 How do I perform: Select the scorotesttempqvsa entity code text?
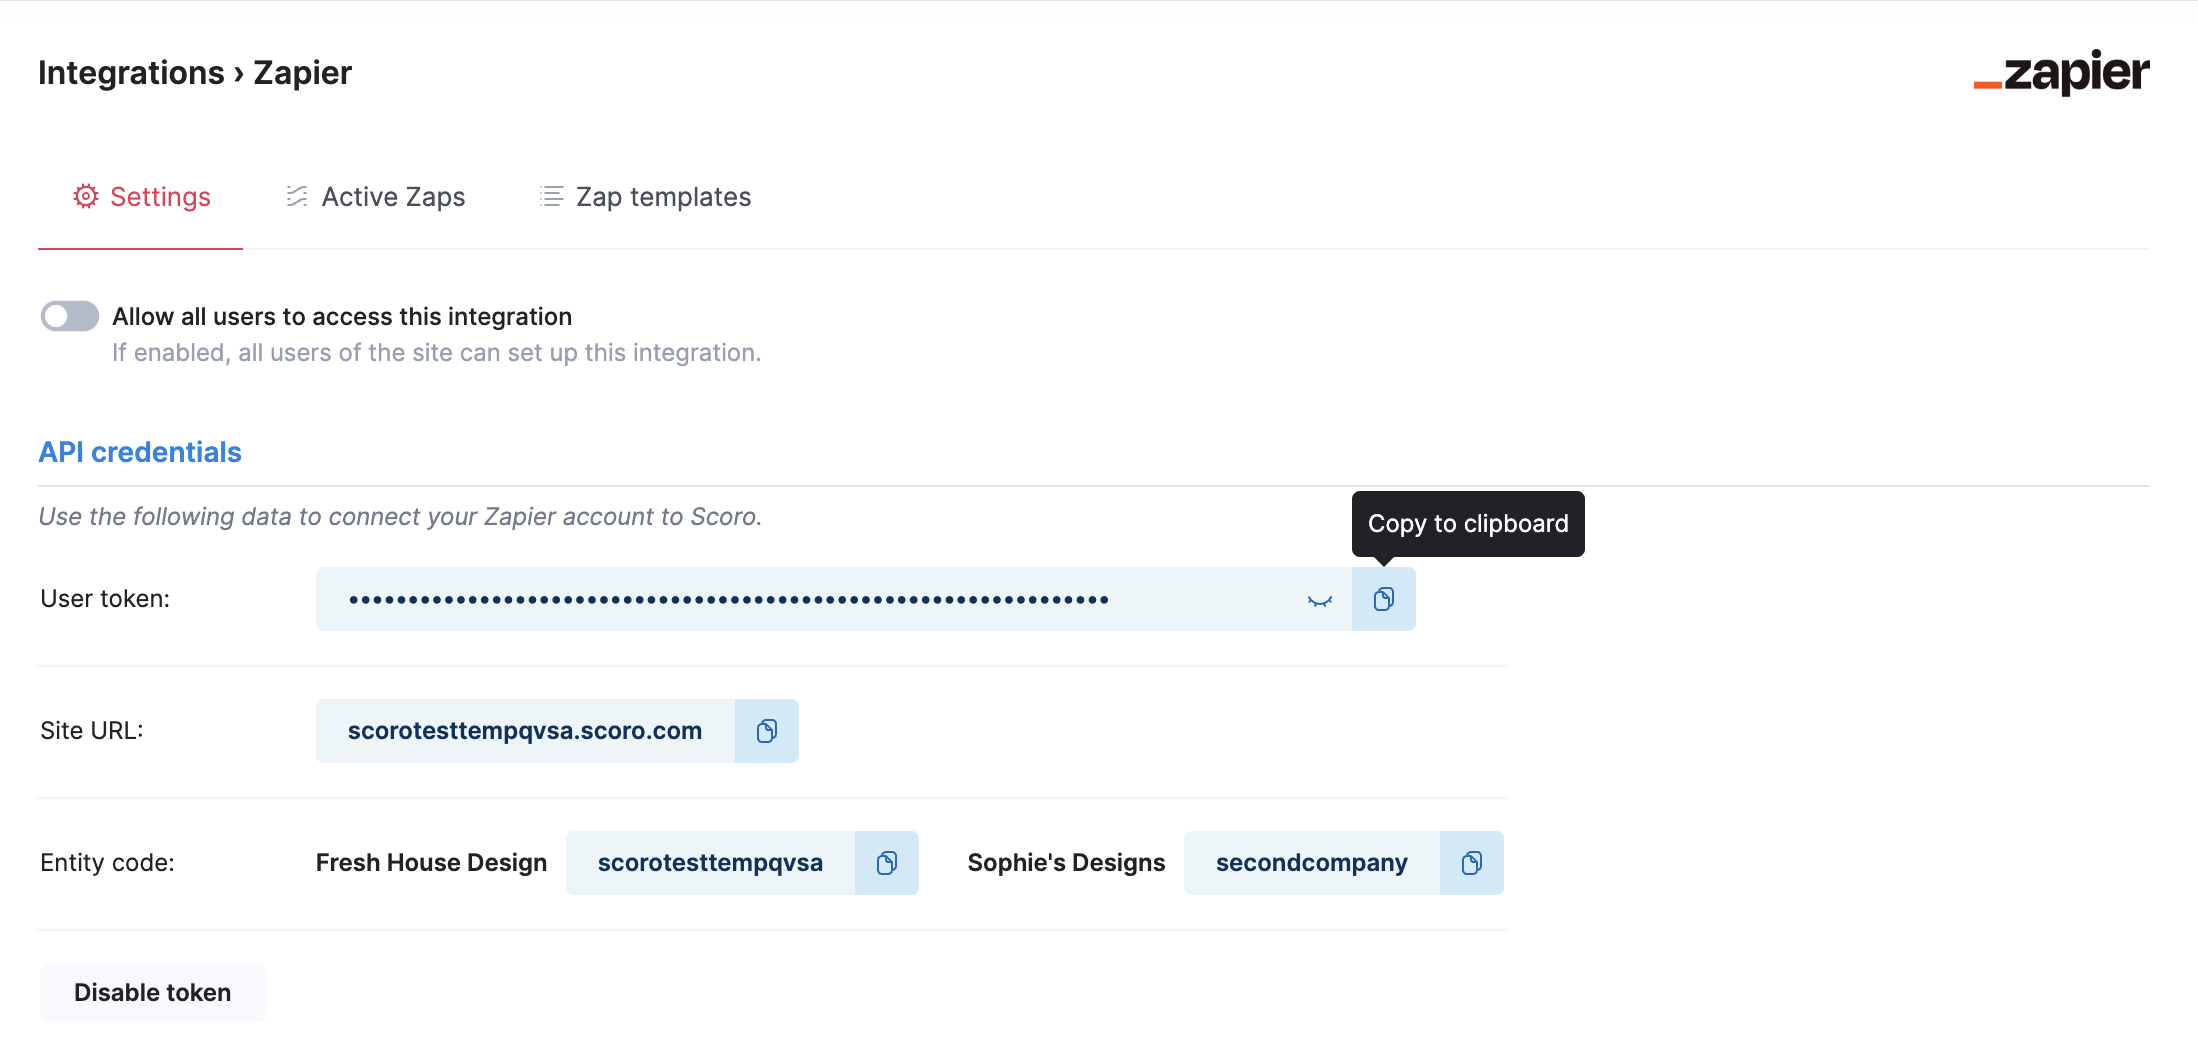pyautogui.click(x=710, y=863)
